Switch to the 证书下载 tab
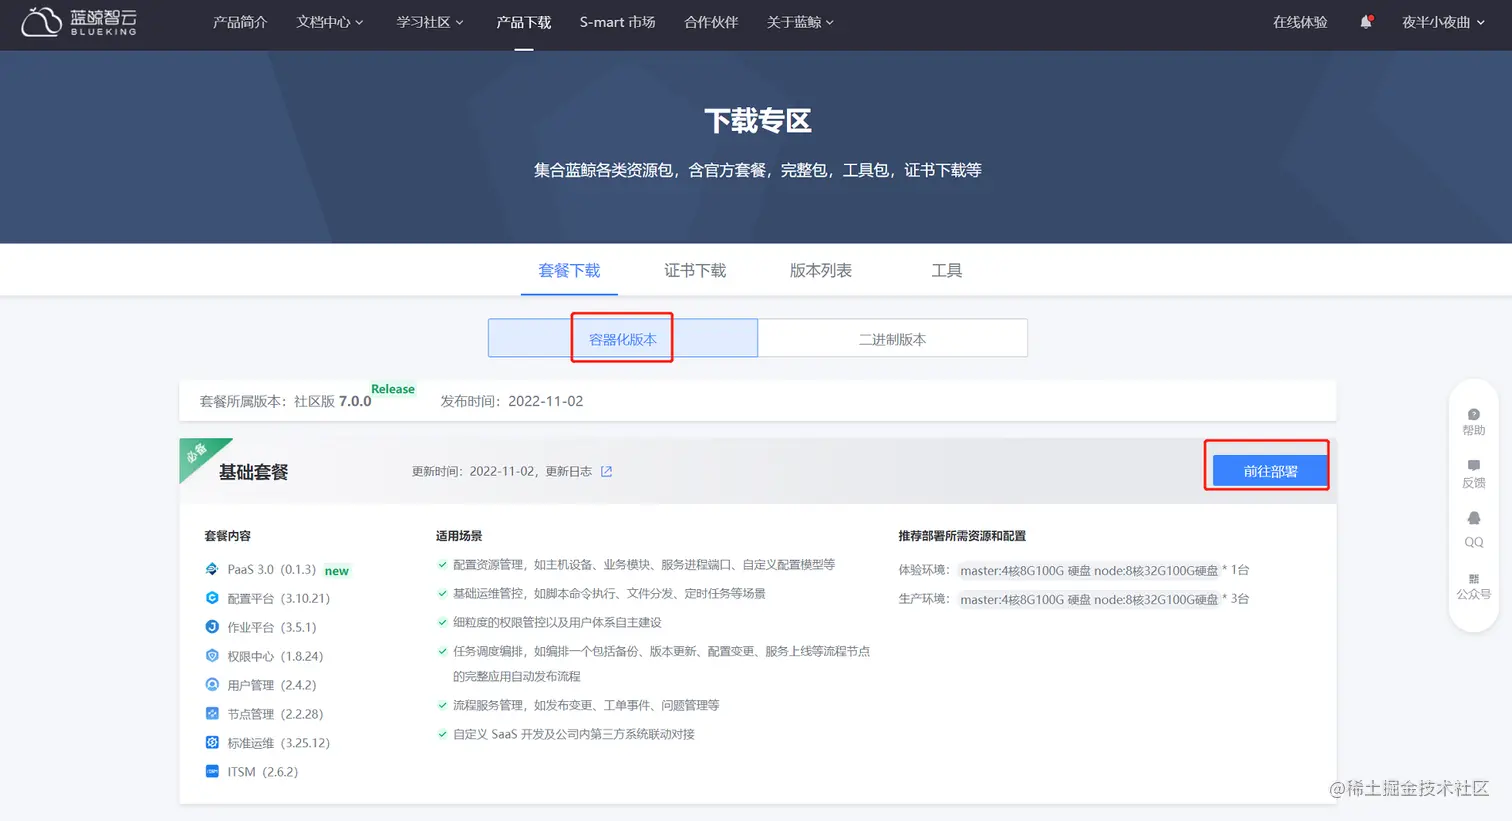This screenshot has height=821, width=1512. coord(695,271)
